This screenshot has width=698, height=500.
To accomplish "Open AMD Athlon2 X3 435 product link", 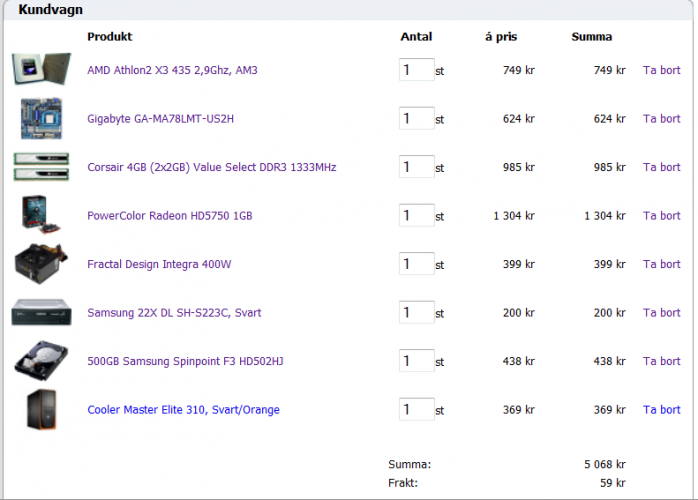I will [x=172, y=70].
